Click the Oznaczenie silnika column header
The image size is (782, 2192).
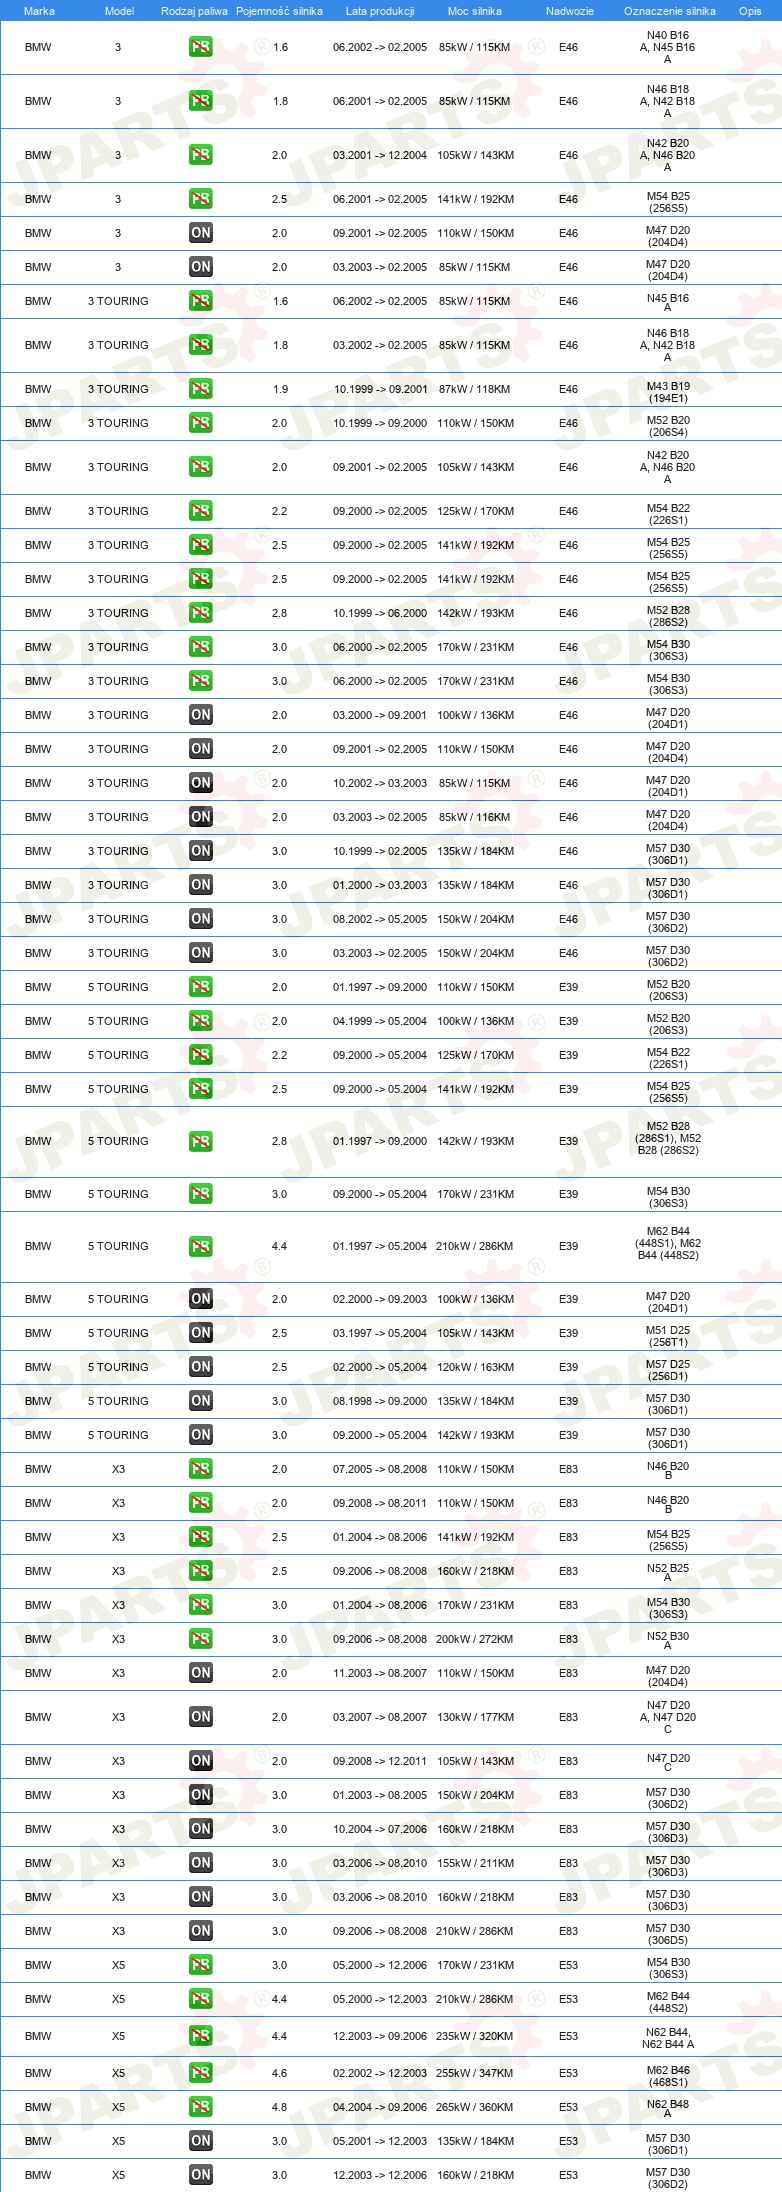pyautogui.click(x=670, y=11)
